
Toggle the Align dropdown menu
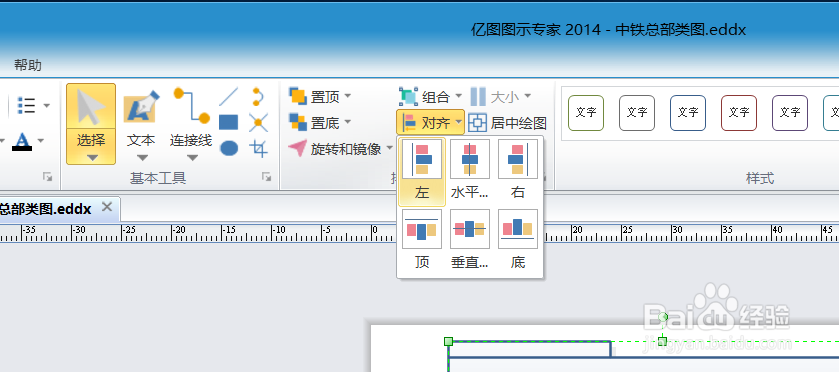[x=430, y=123]
